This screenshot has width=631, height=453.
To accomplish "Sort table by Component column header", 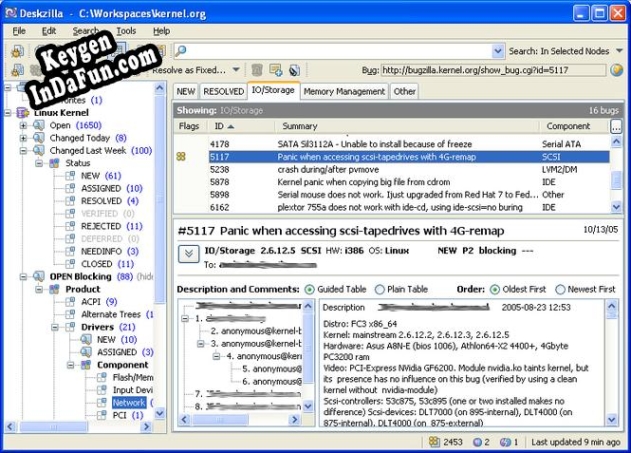I will coord(574,126).
